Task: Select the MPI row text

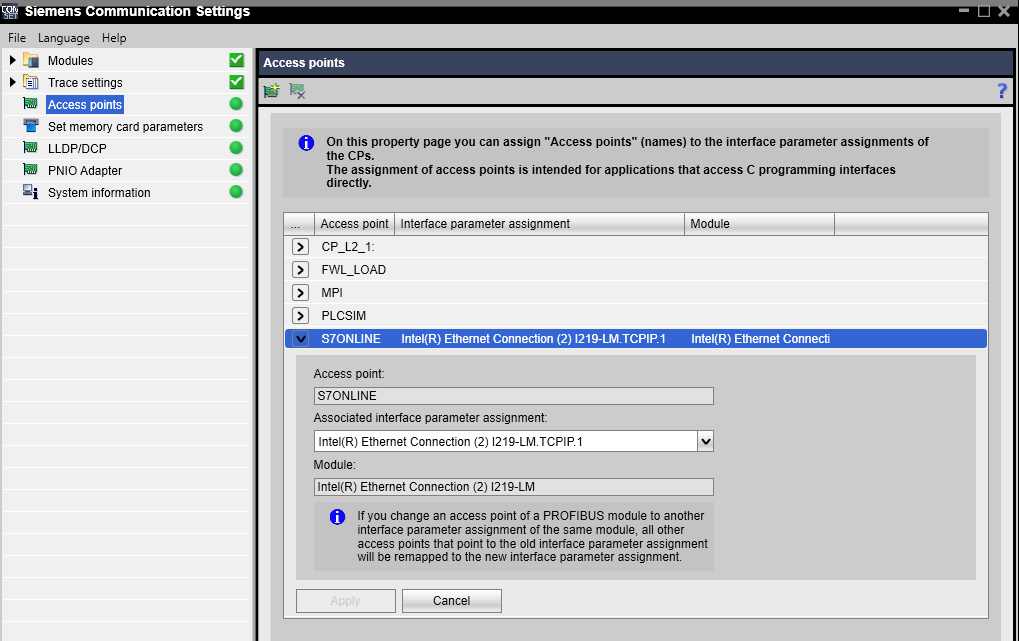Action: coord(332,293)
